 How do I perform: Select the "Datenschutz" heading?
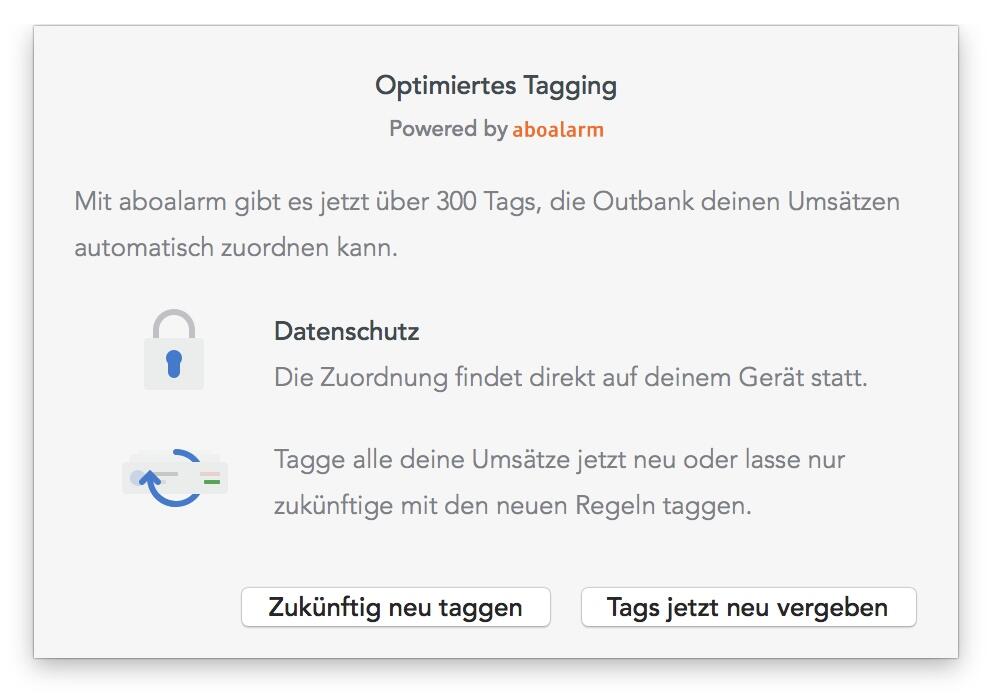[346, 331]
